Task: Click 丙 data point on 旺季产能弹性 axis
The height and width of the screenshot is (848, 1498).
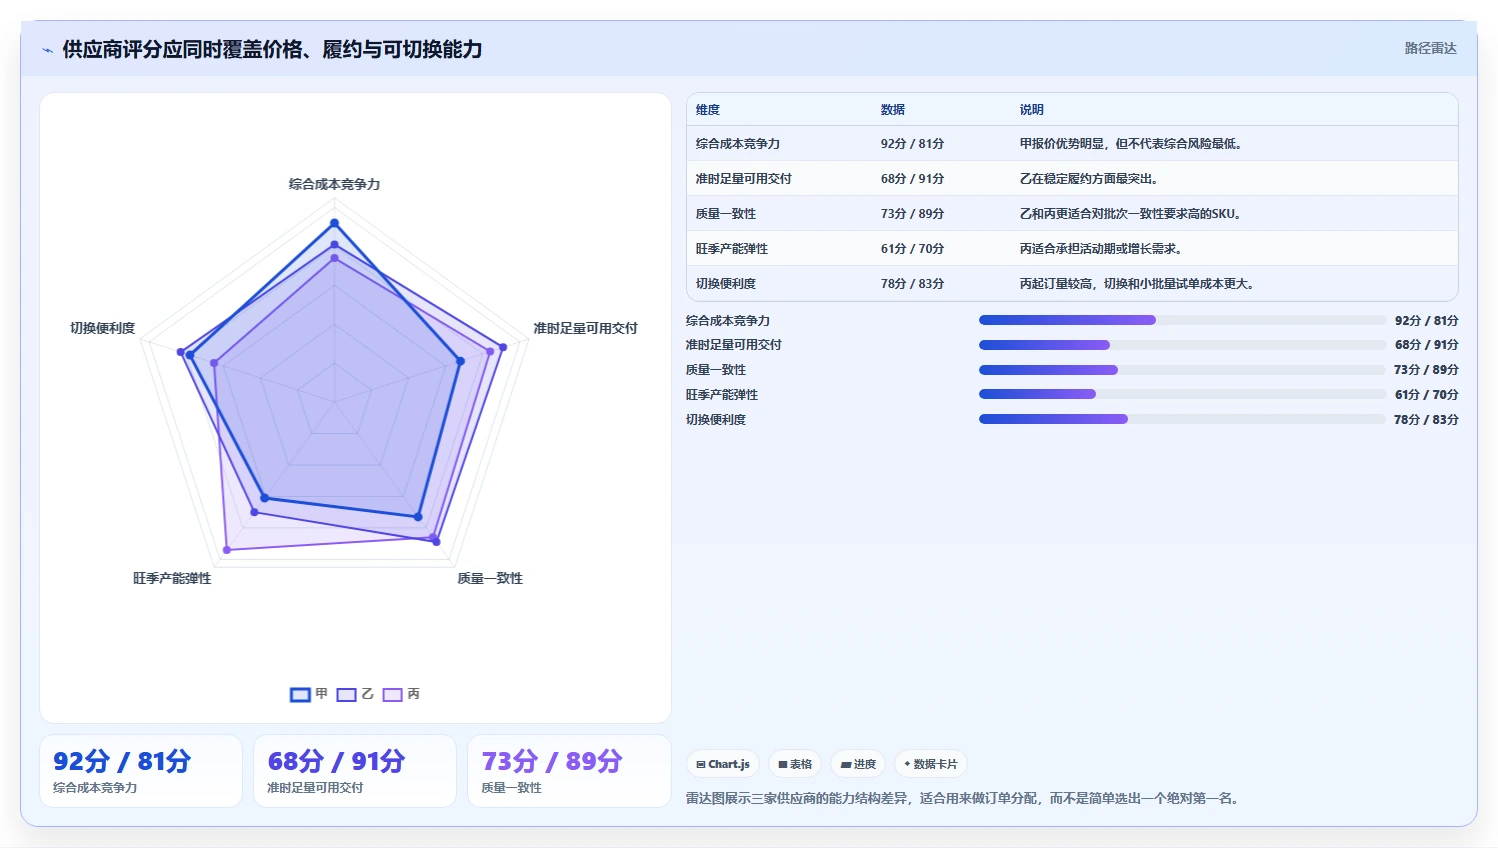Action: click(x=227, y=549)
